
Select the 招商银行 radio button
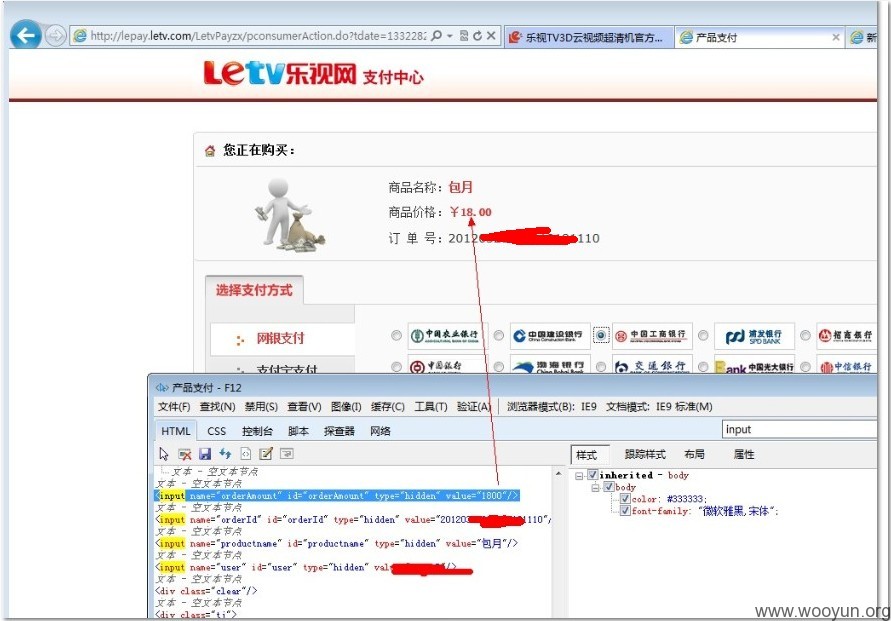805,336
